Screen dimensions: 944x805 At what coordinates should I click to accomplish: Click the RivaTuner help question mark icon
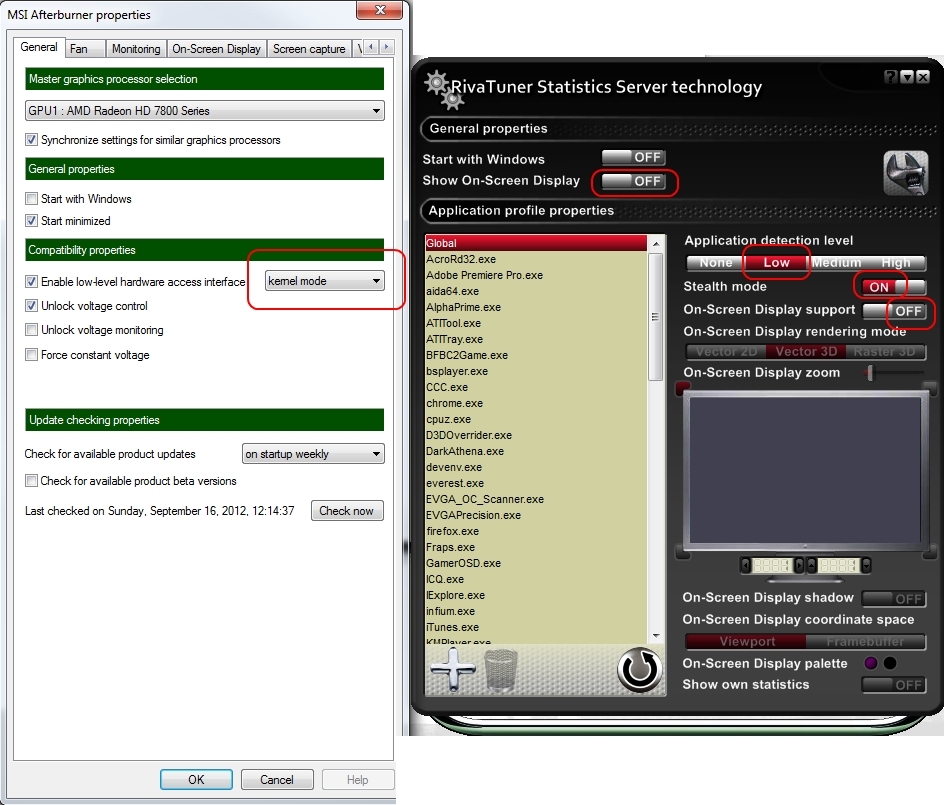[890, 76]
